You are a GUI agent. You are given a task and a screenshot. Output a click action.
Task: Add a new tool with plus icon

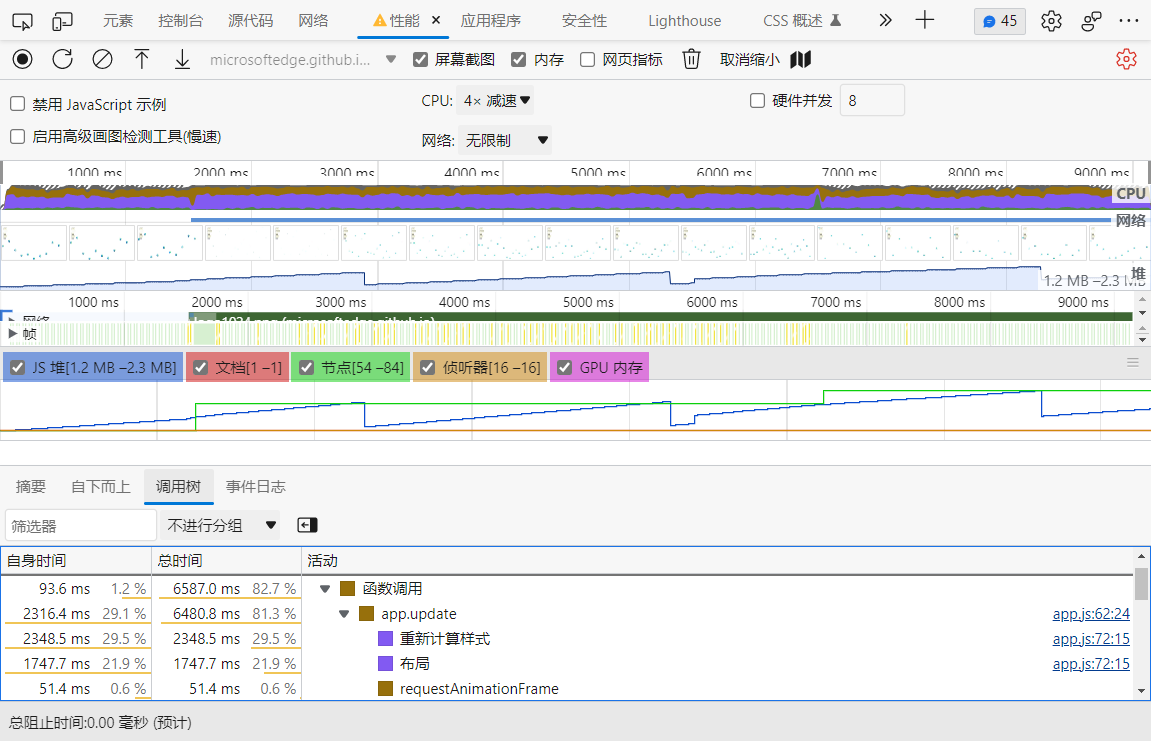[925, 20]
